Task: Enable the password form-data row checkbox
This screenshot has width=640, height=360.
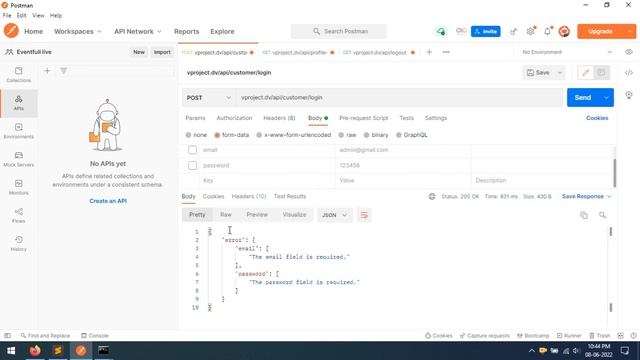Action: pos(193,166)
